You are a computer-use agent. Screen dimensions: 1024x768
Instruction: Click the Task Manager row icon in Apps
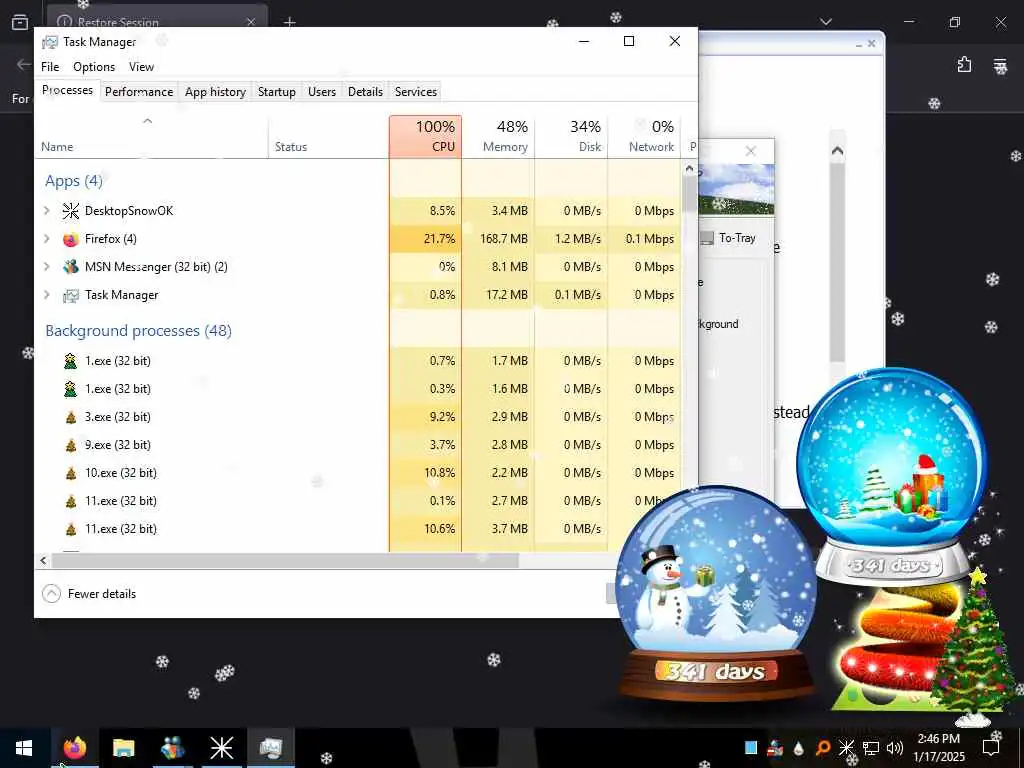point(71,295)
